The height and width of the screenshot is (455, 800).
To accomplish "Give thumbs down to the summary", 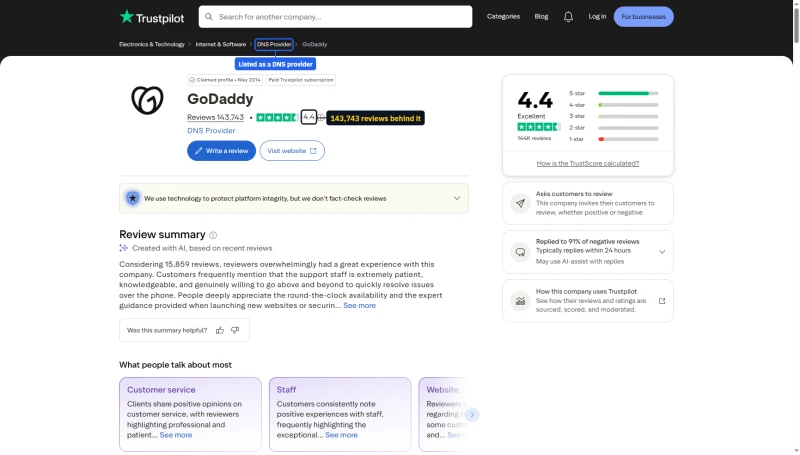I will 235,331.
